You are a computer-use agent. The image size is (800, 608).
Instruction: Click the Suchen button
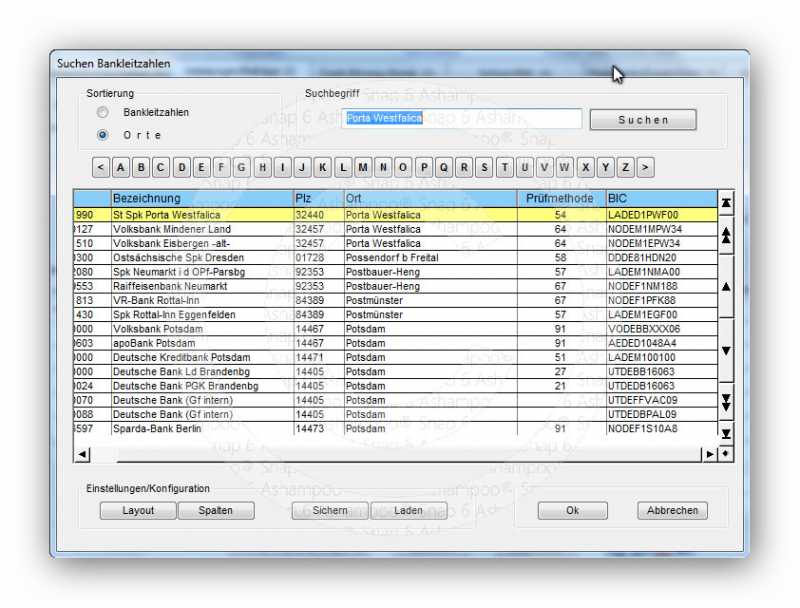coord(643,120)
